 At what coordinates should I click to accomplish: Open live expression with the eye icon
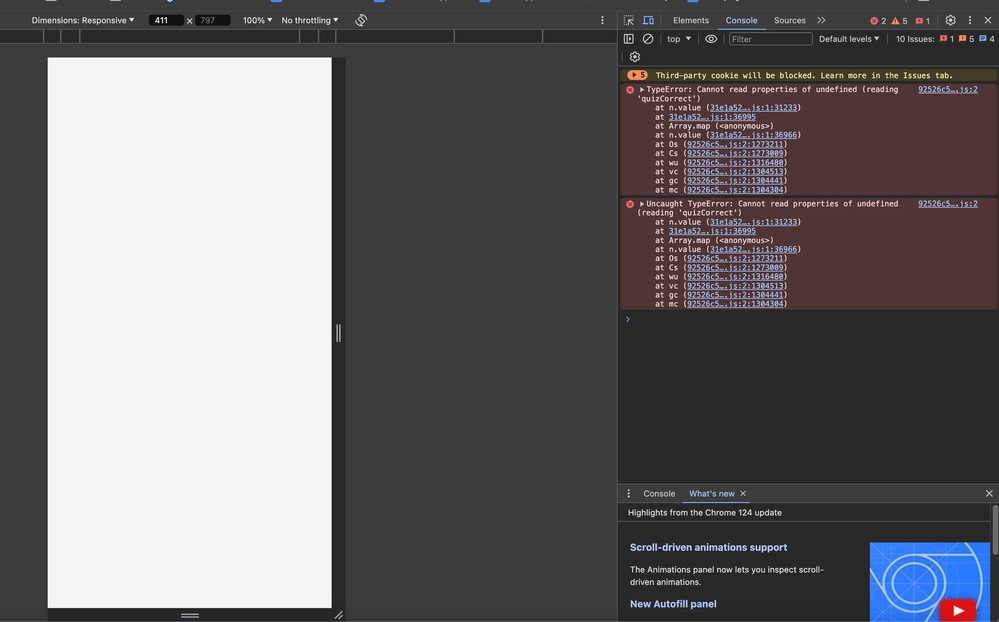(x=711, y=39)
